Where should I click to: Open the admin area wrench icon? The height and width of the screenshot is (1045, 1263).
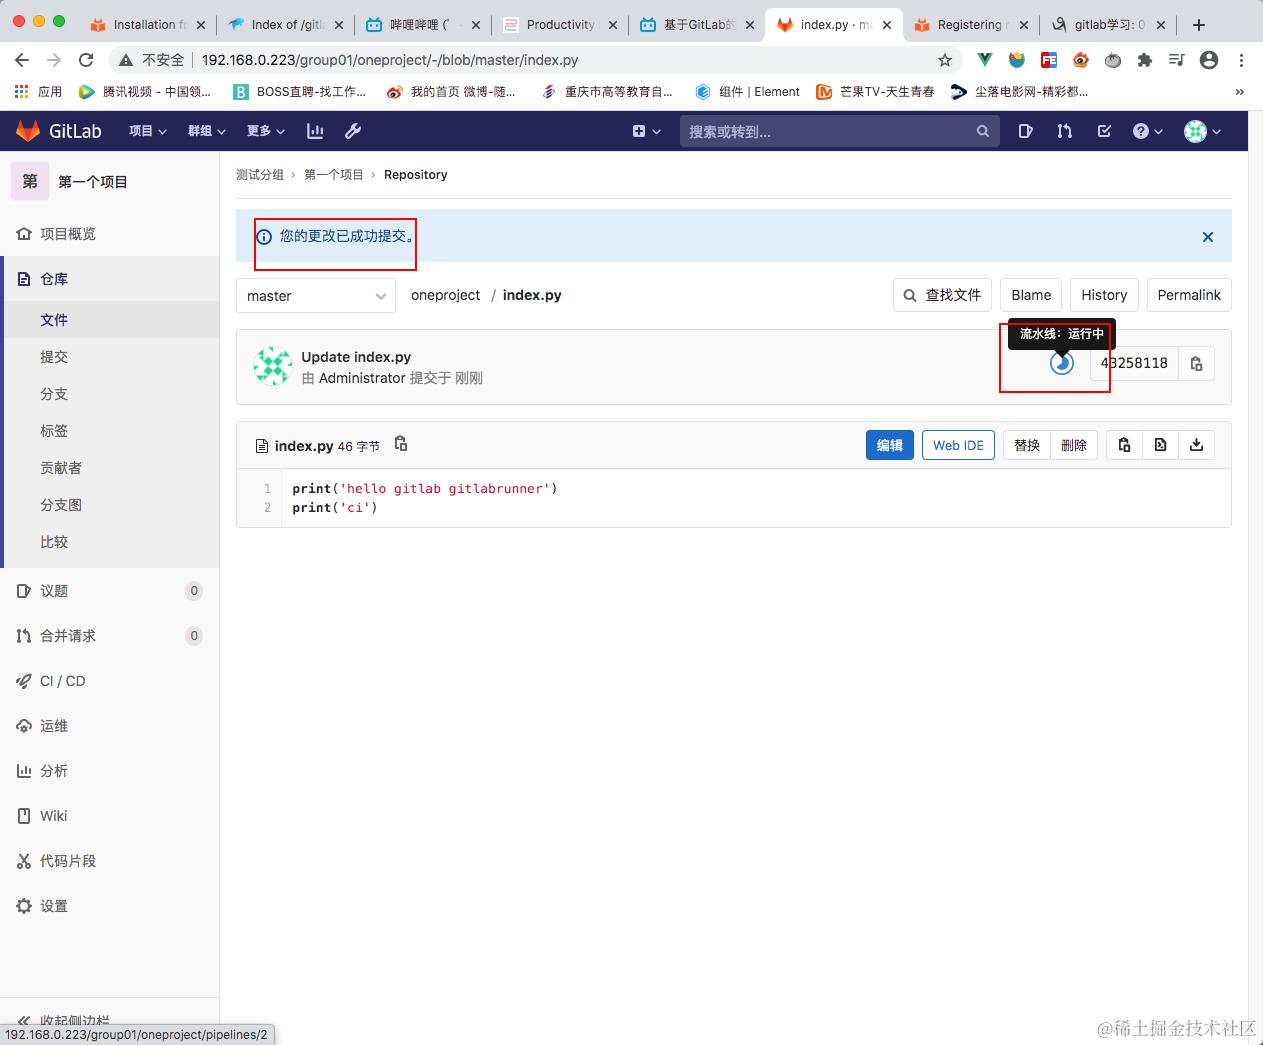(x=352, y=131)
